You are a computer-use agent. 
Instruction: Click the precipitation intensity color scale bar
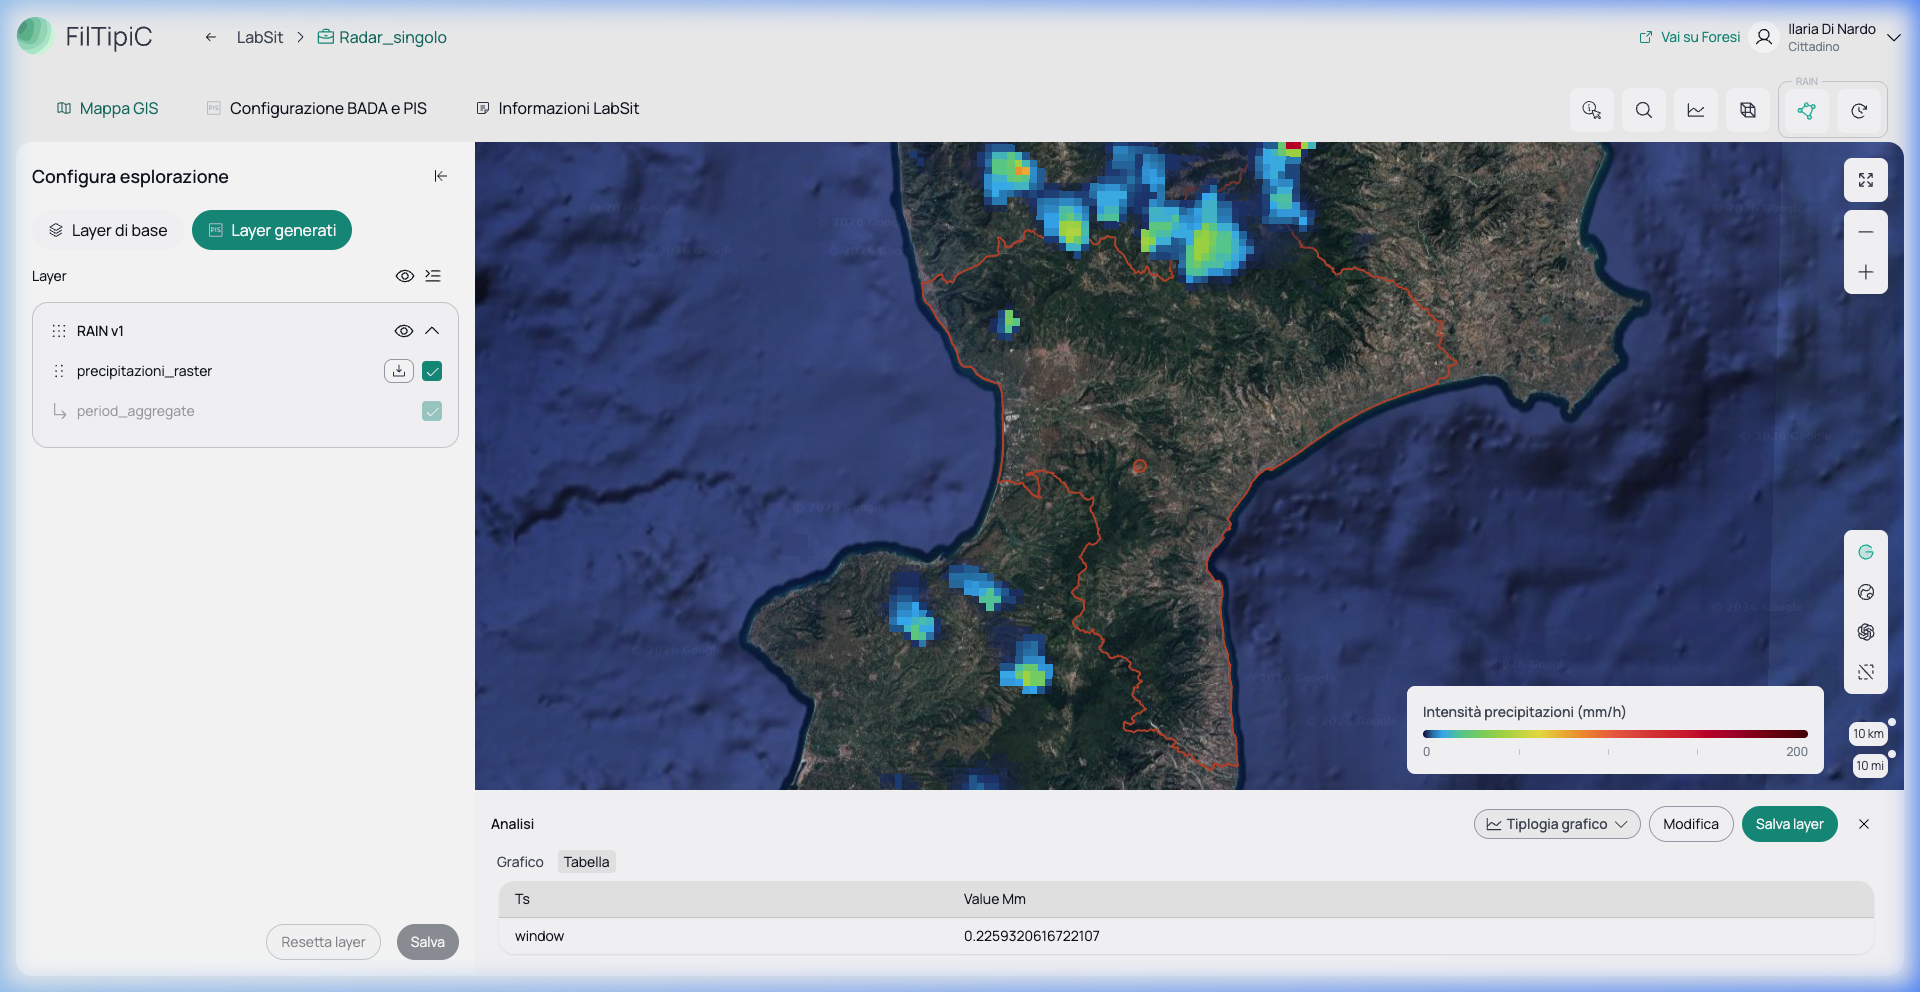point(1615,734)
